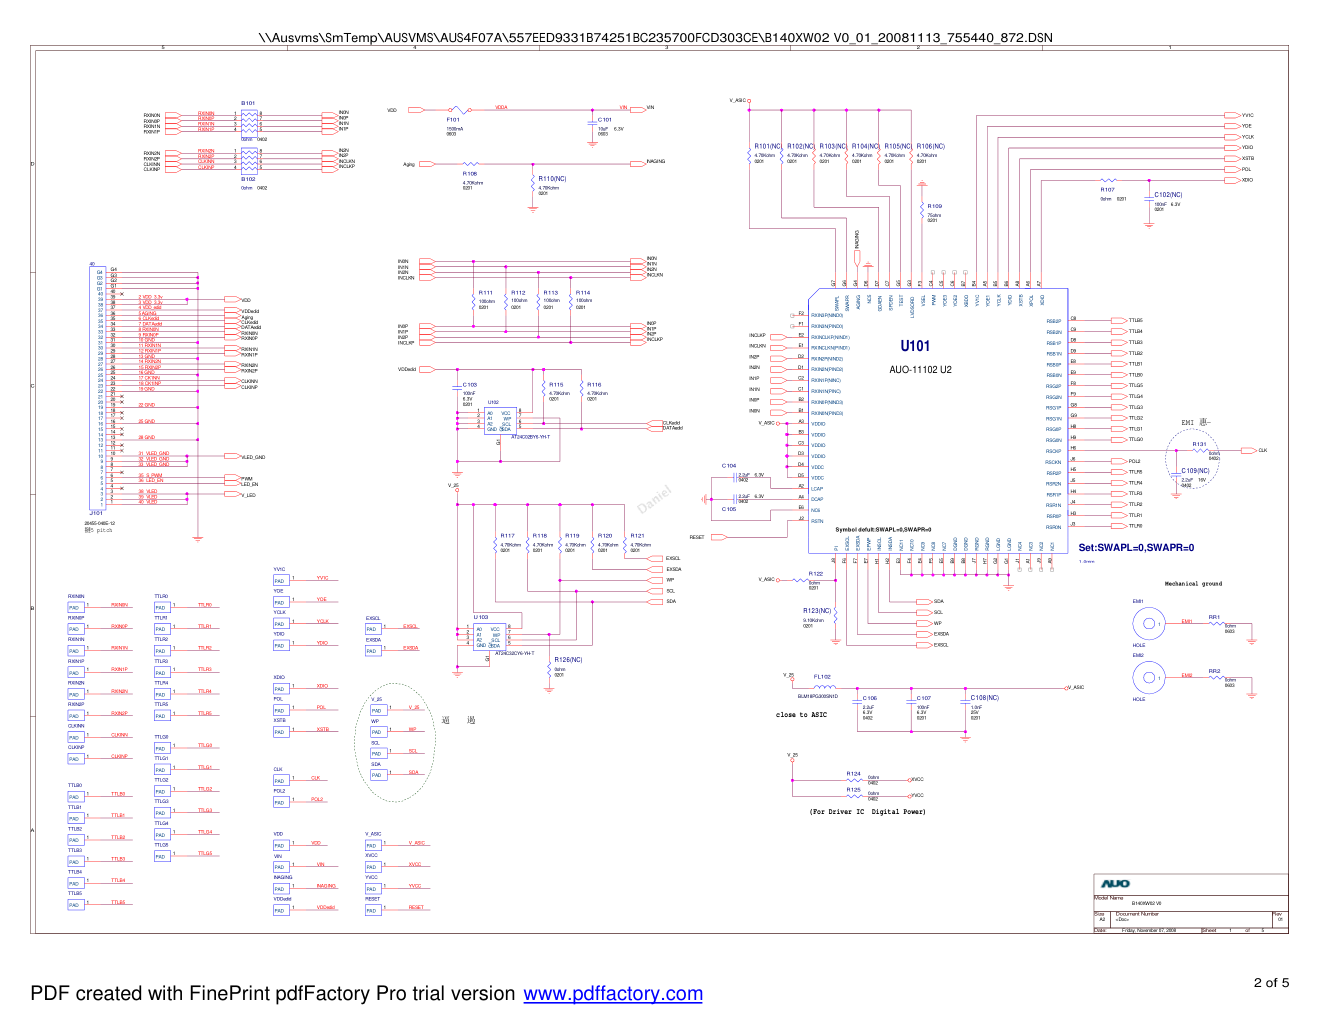Select the R109 resistor label
Screen dimensions: 1320x1020
pos(935,207)
